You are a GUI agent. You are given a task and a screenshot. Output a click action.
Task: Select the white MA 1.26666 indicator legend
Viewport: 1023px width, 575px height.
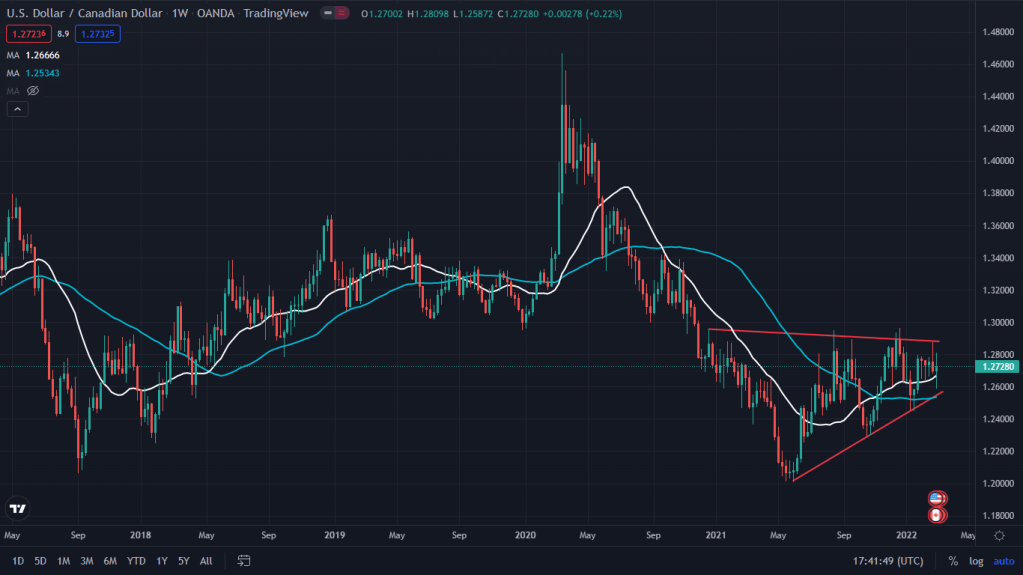pyautogui.click(x=33, y=55)
